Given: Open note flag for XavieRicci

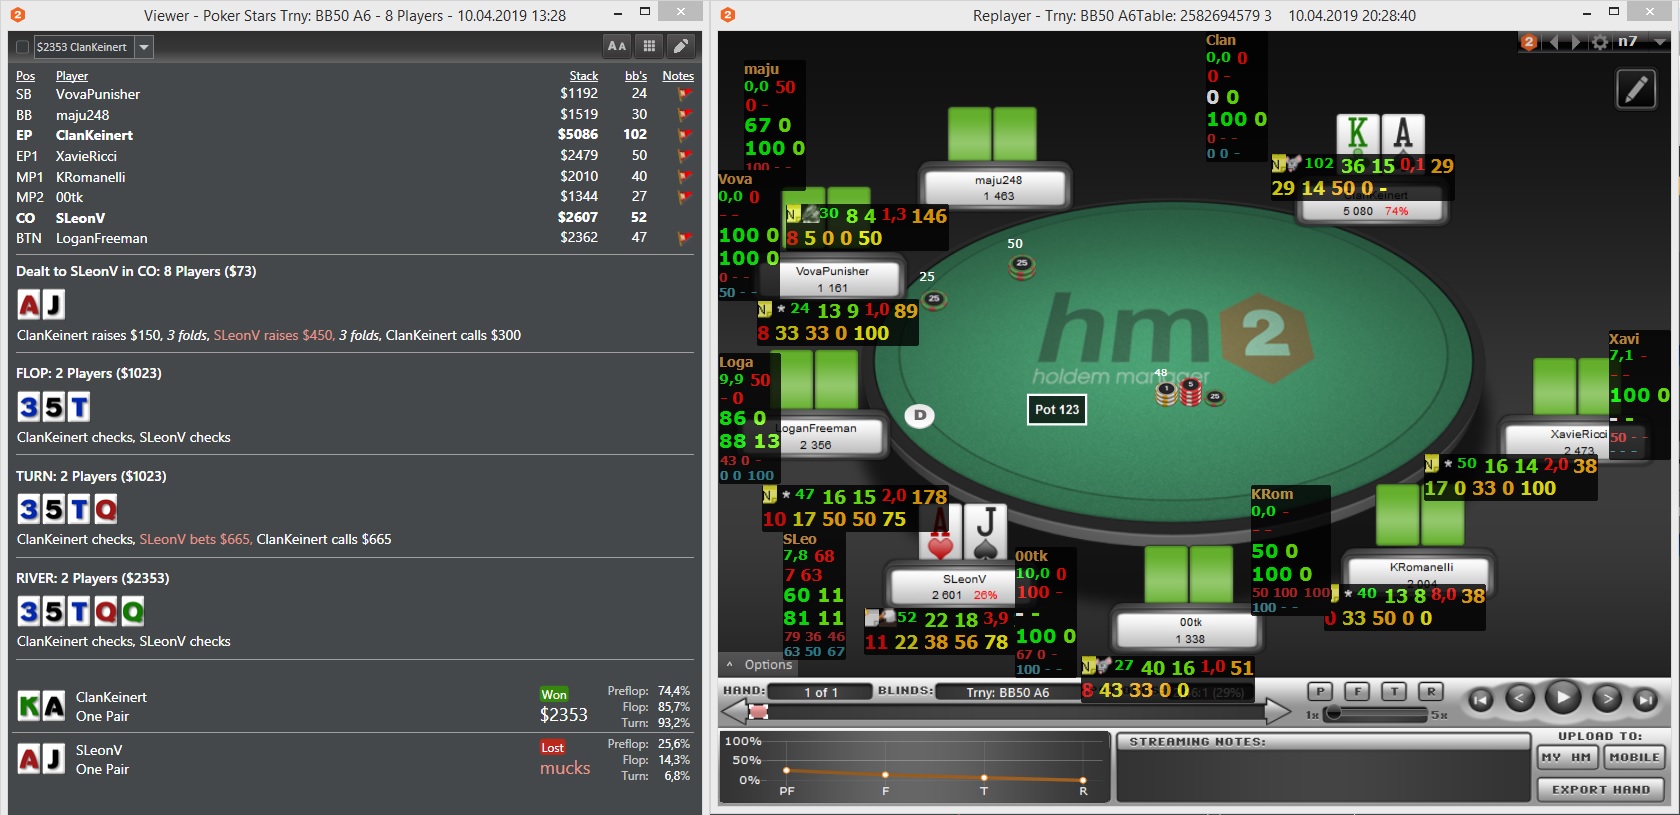Looking at the screenshot, I should pyautogui.click(x=685, y=156).
